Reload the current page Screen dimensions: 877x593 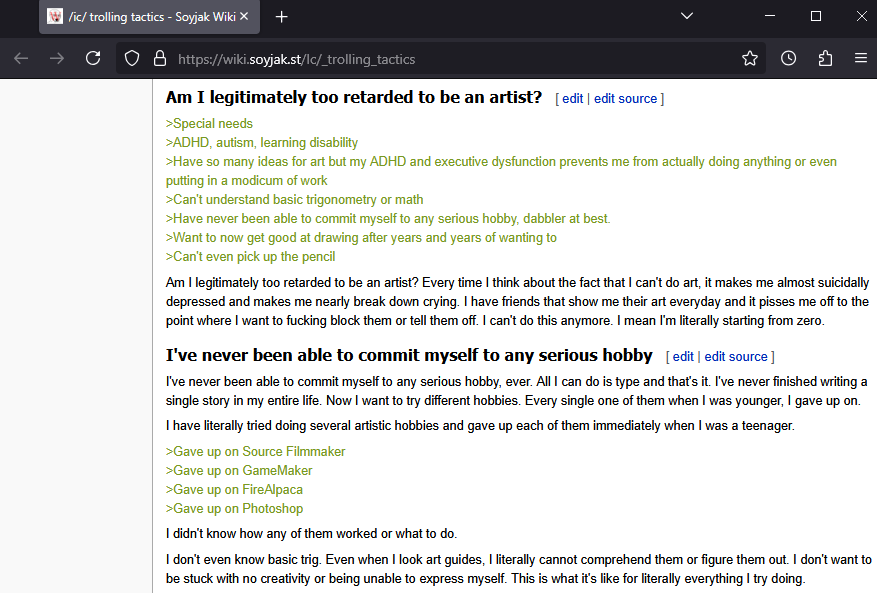point(93,58)
